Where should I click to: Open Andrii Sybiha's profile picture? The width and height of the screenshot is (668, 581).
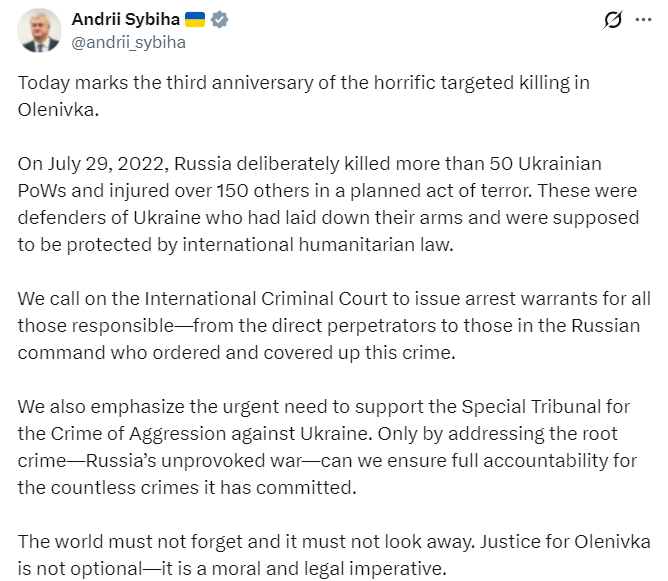39,31
